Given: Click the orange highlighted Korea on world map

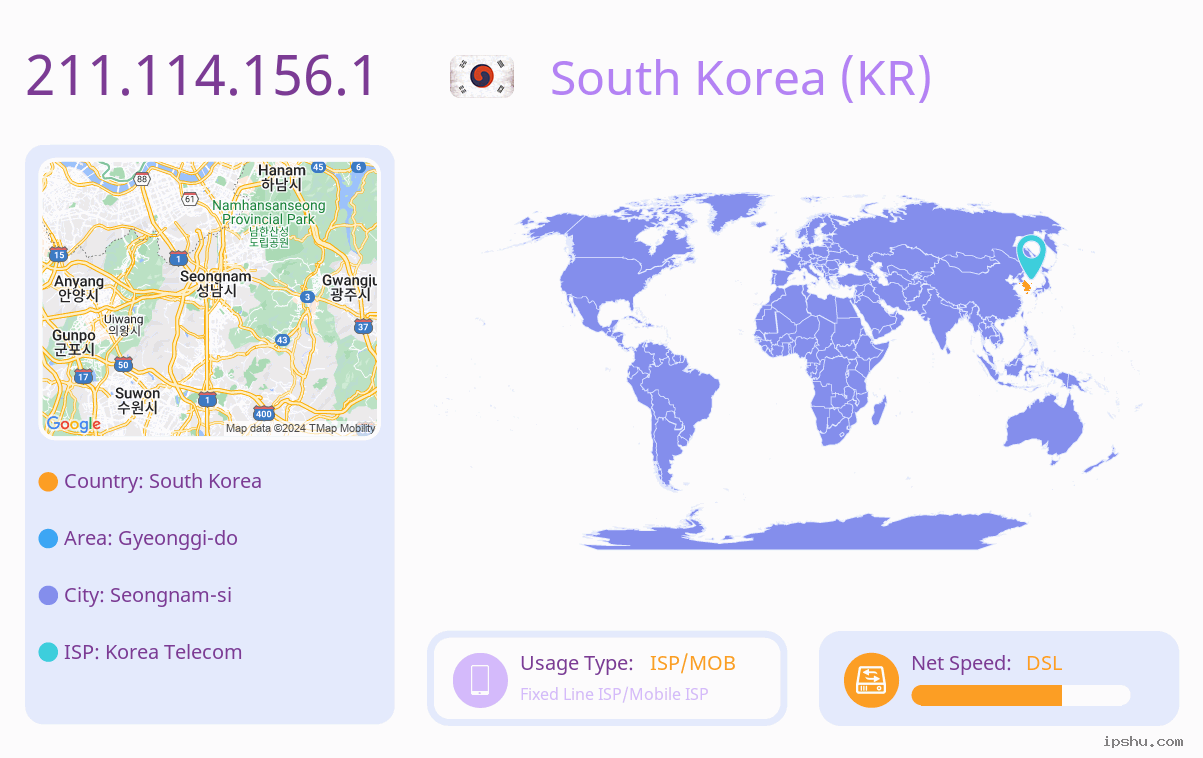Looking at the screenshot, I should point(1026,286).
